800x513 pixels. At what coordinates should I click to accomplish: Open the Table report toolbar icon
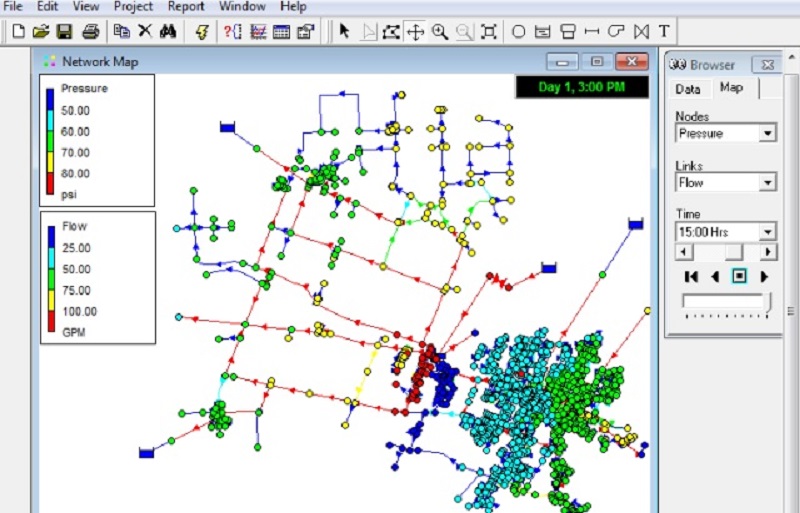(281, 31)
